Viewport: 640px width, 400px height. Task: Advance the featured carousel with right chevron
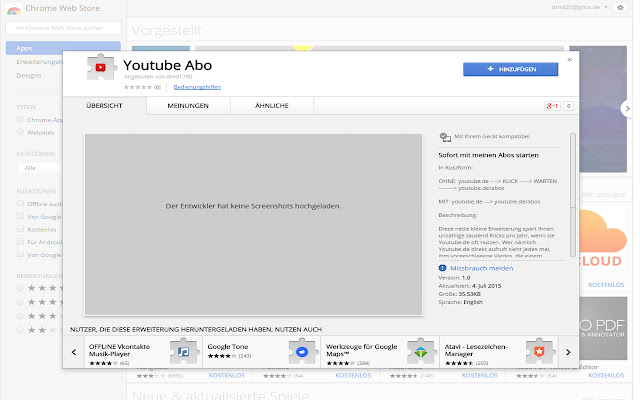628,109
